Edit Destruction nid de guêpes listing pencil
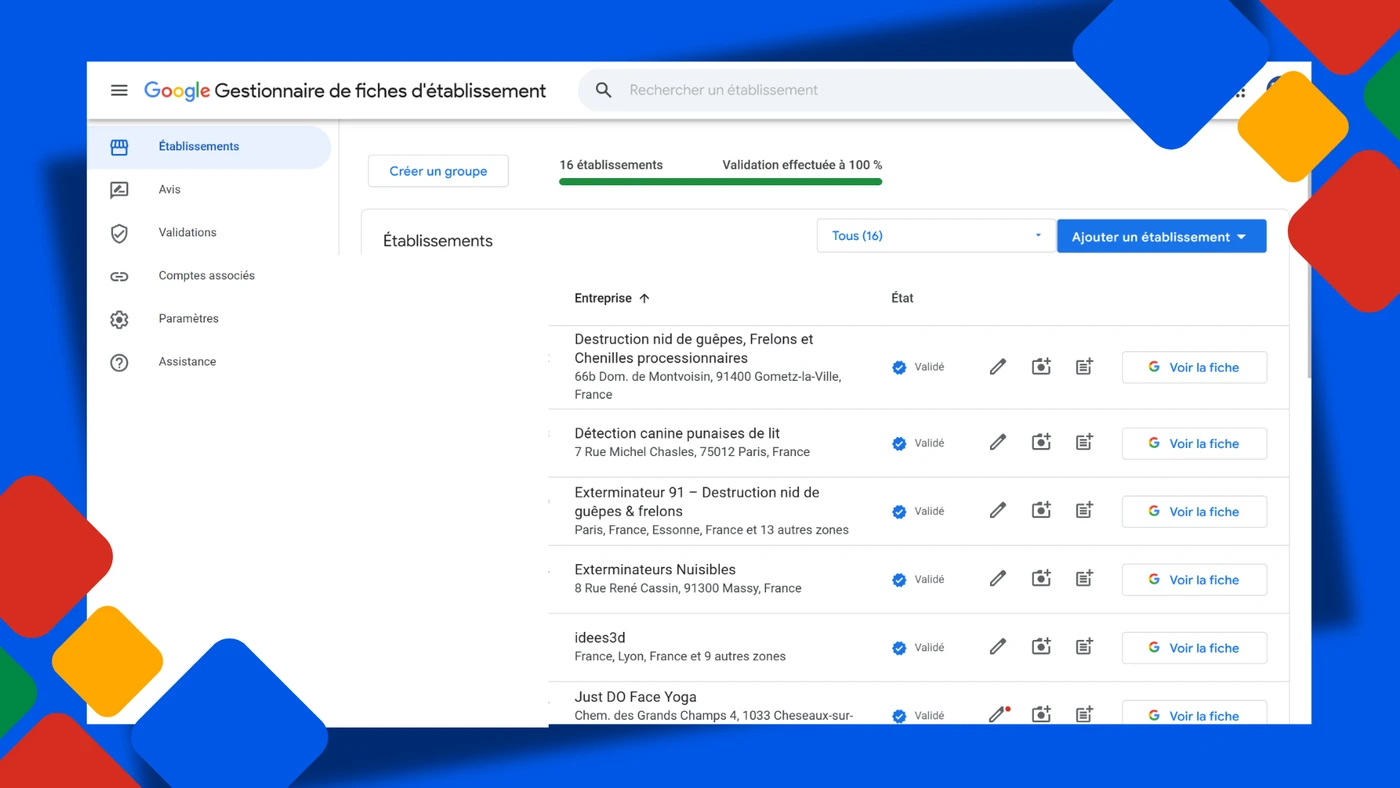Viewport: 1400px width, 788px height. [x=997, y=367]
